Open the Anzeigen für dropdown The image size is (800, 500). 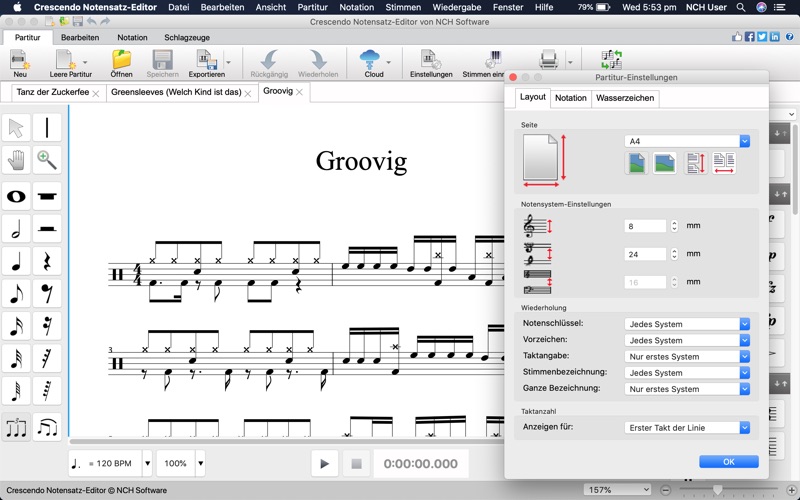coord(687,428)
